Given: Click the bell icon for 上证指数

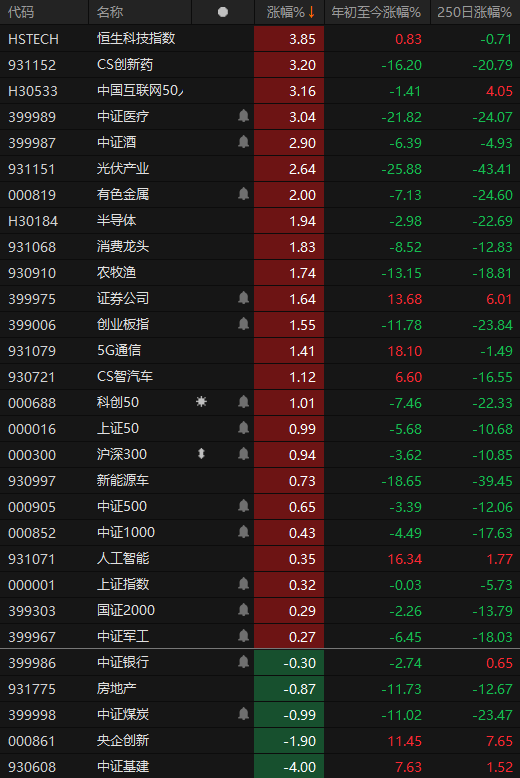Looking at the screenshot, I should point(243,584).
